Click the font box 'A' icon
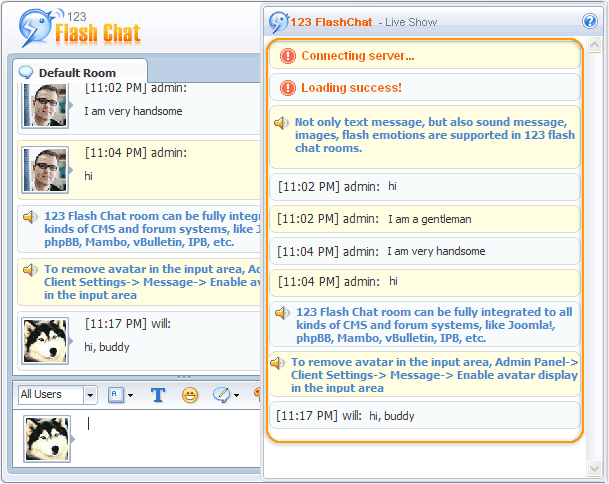609x484 pixels. tap(115, 395)
